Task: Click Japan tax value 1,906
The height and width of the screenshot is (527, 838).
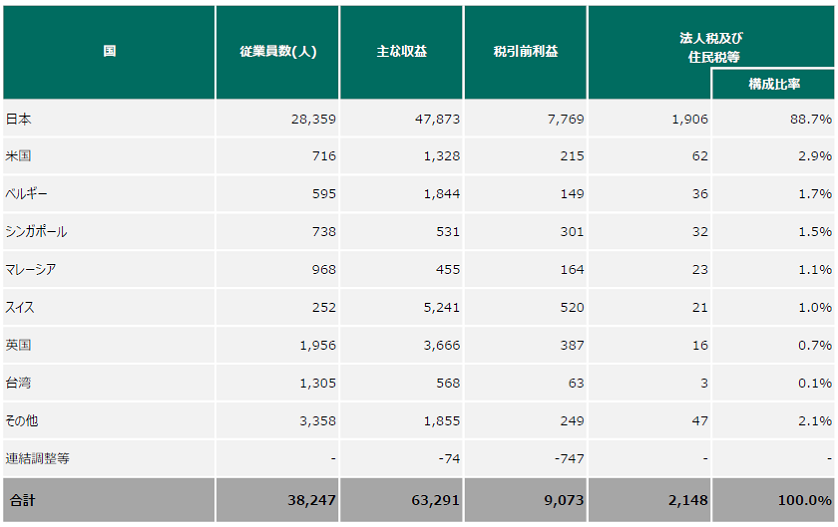Action: [689, 119]
